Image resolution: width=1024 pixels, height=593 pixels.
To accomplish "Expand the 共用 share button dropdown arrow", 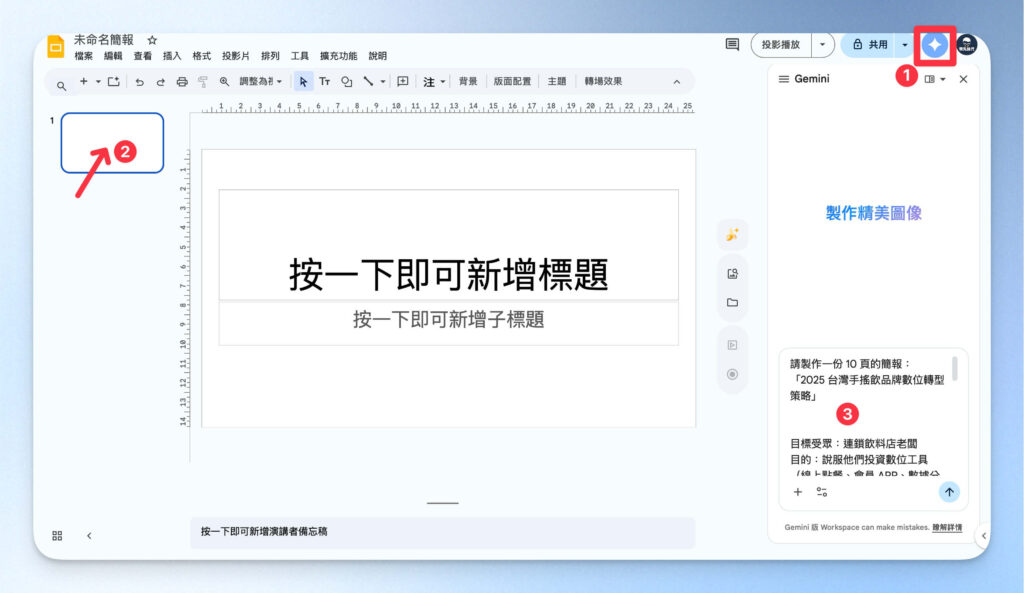I will click(906, 45).
